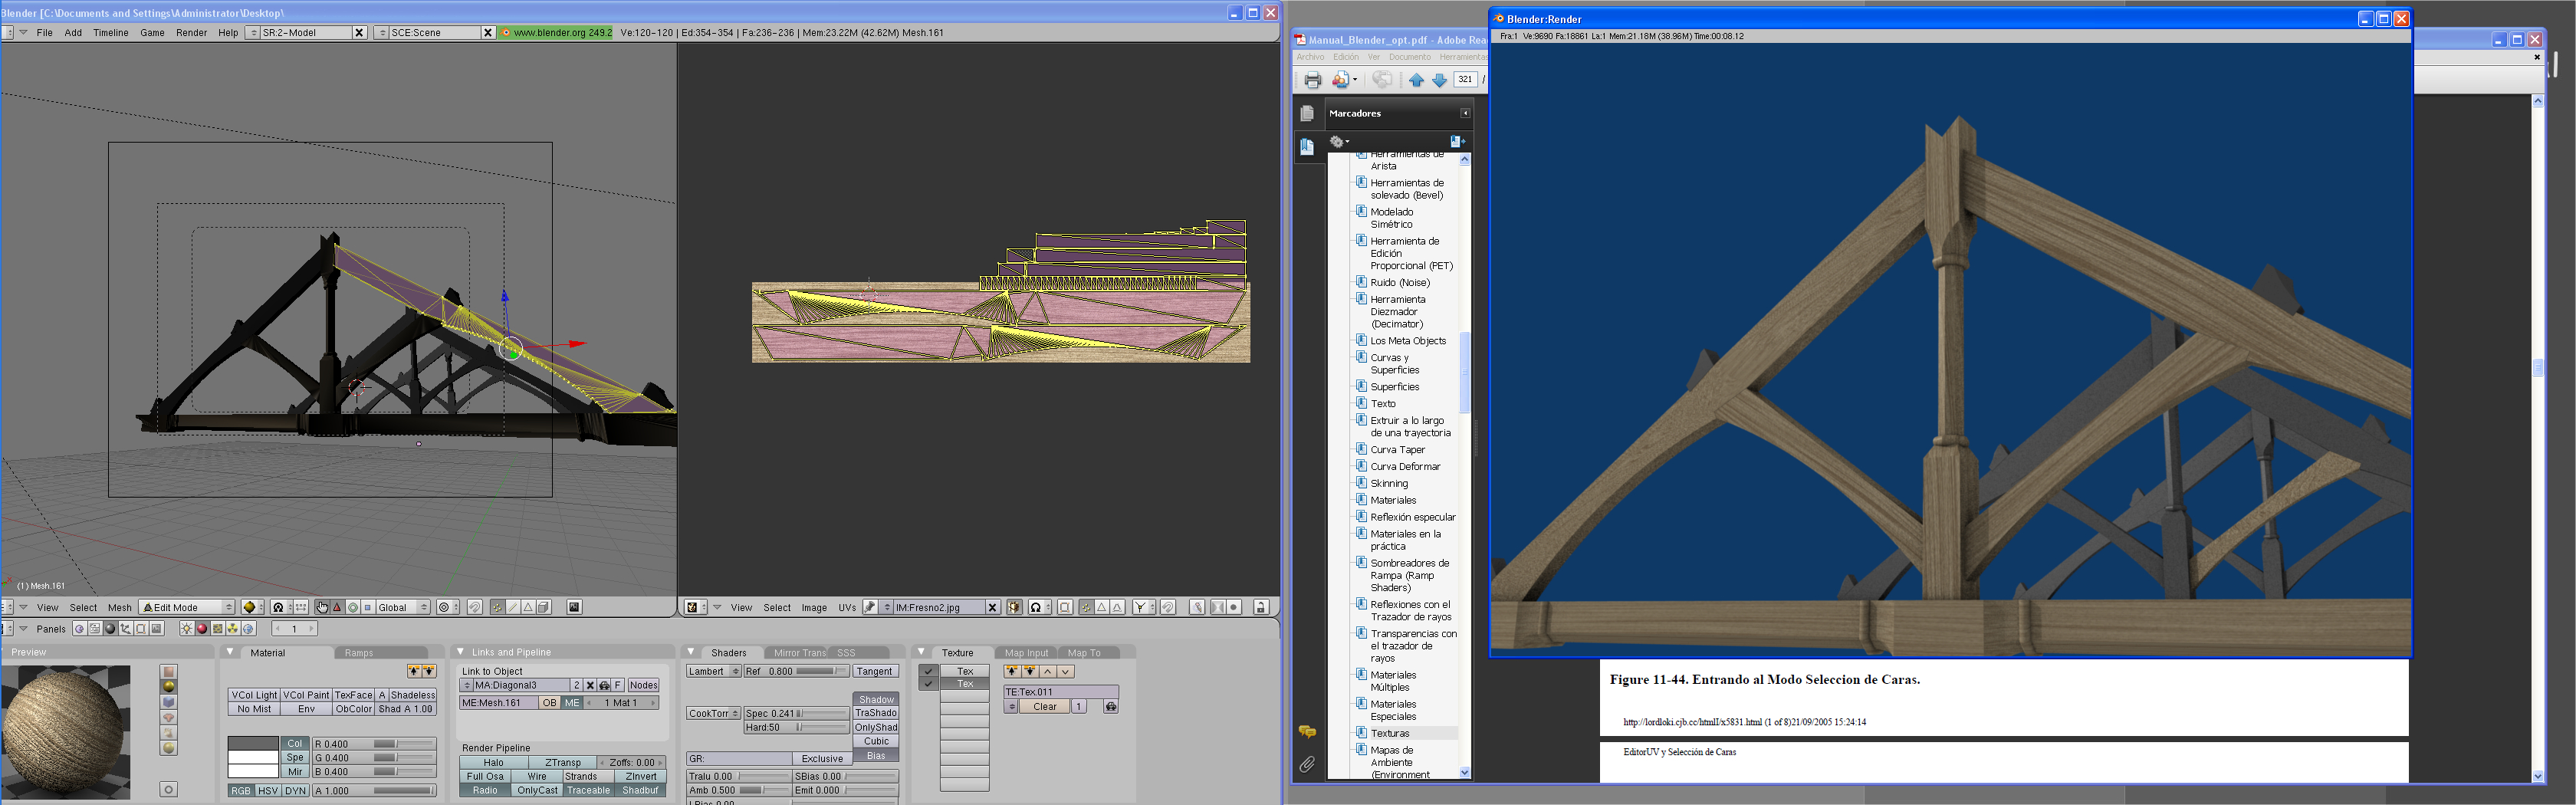Go to previous page arrow in Adobe Reader
Image resolution: width=2576 pixels, height=805 pixels.
tap(1416, 80)
